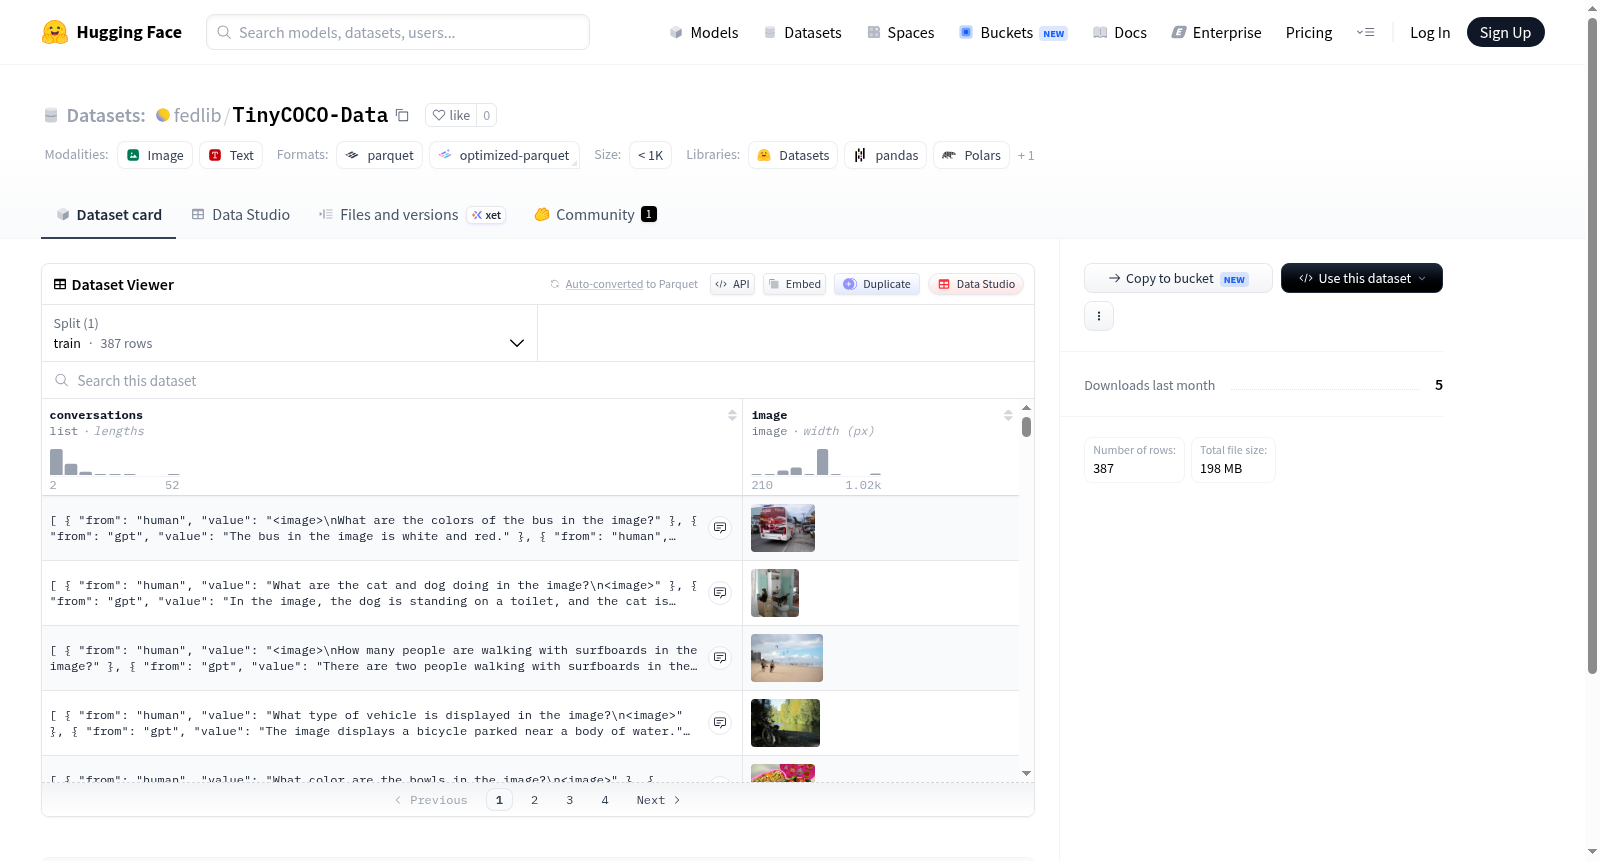Open the Community tab
The image size is (1600, 861).
tap(596, 215)
